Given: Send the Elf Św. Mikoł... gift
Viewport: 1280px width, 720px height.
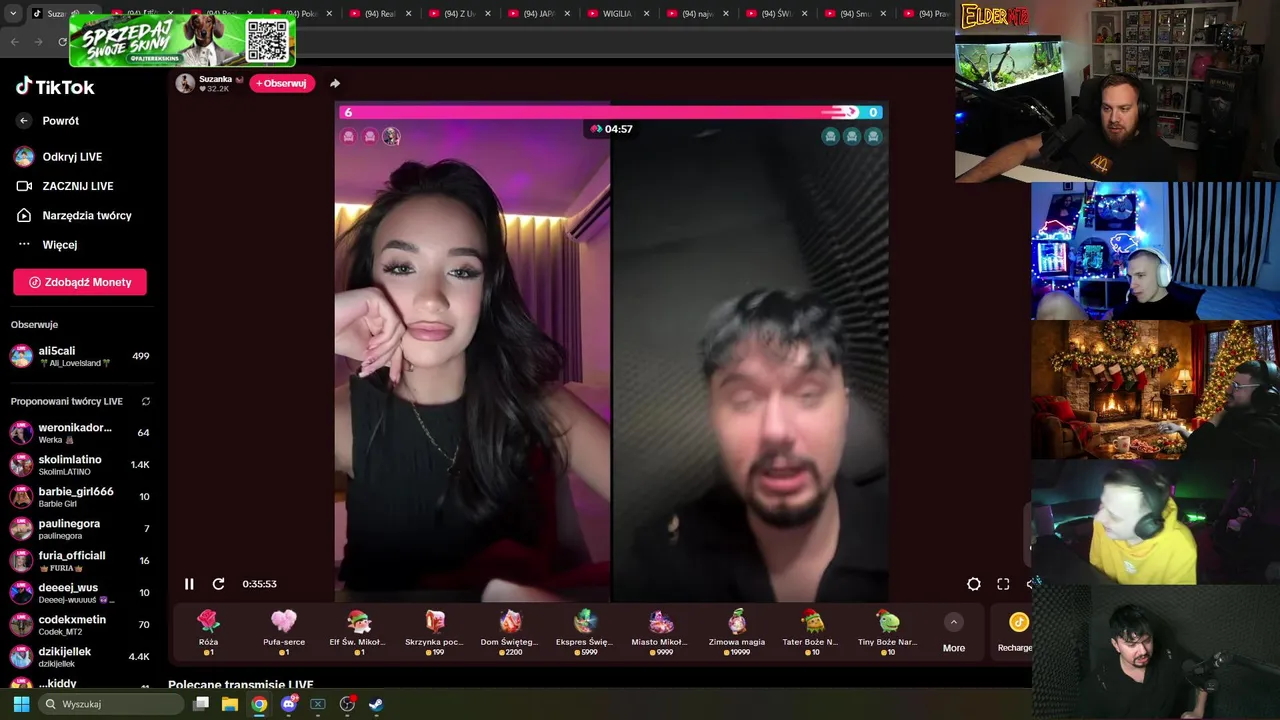Looking at the screenshot, I should coord(358,632).
